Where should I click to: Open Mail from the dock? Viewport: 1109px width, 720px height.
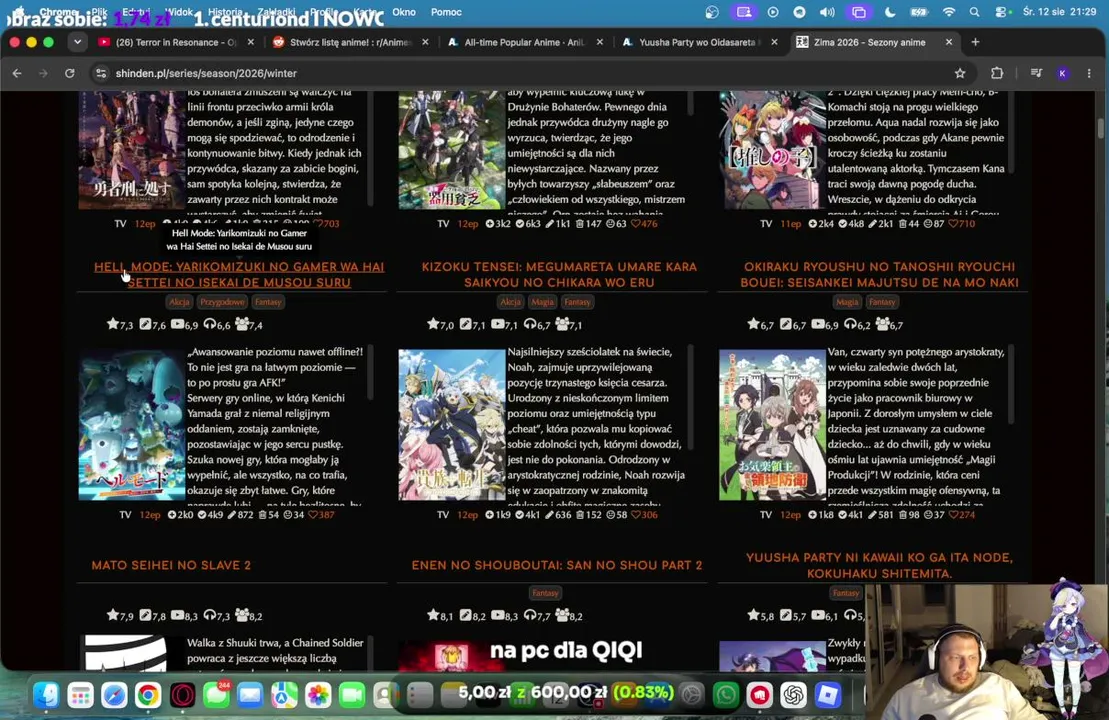point(250,695)
